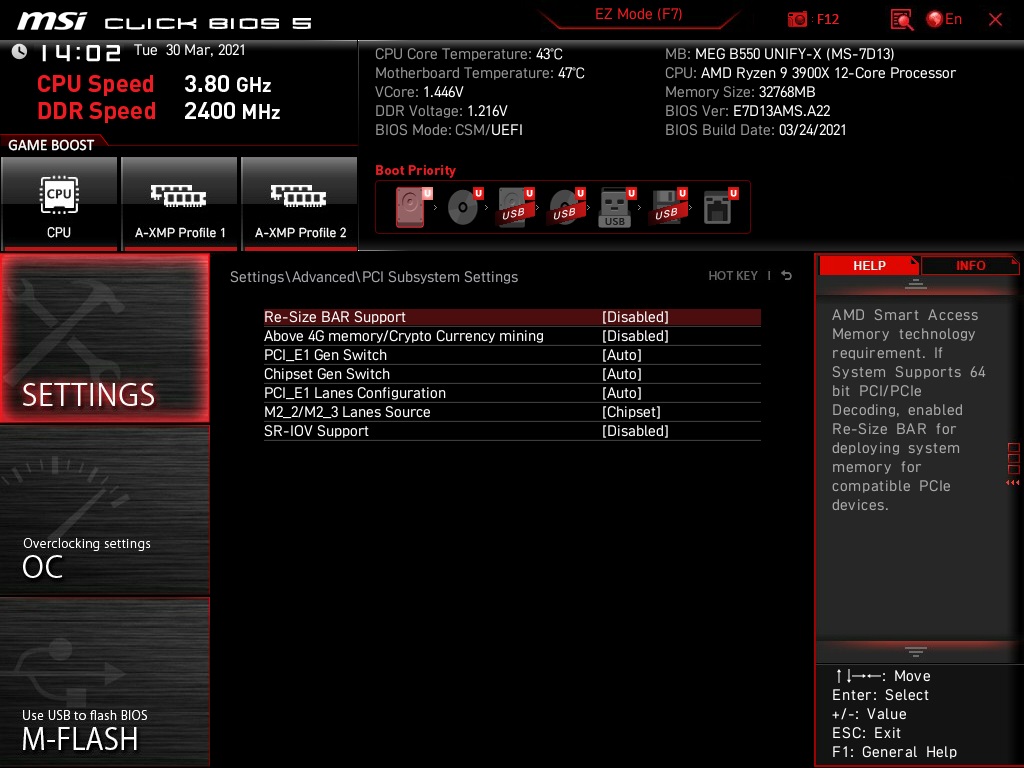This screenshot has height=768, width=1024.
Task: Select the hard drive in Boot Priority
Action: [408, 205]
